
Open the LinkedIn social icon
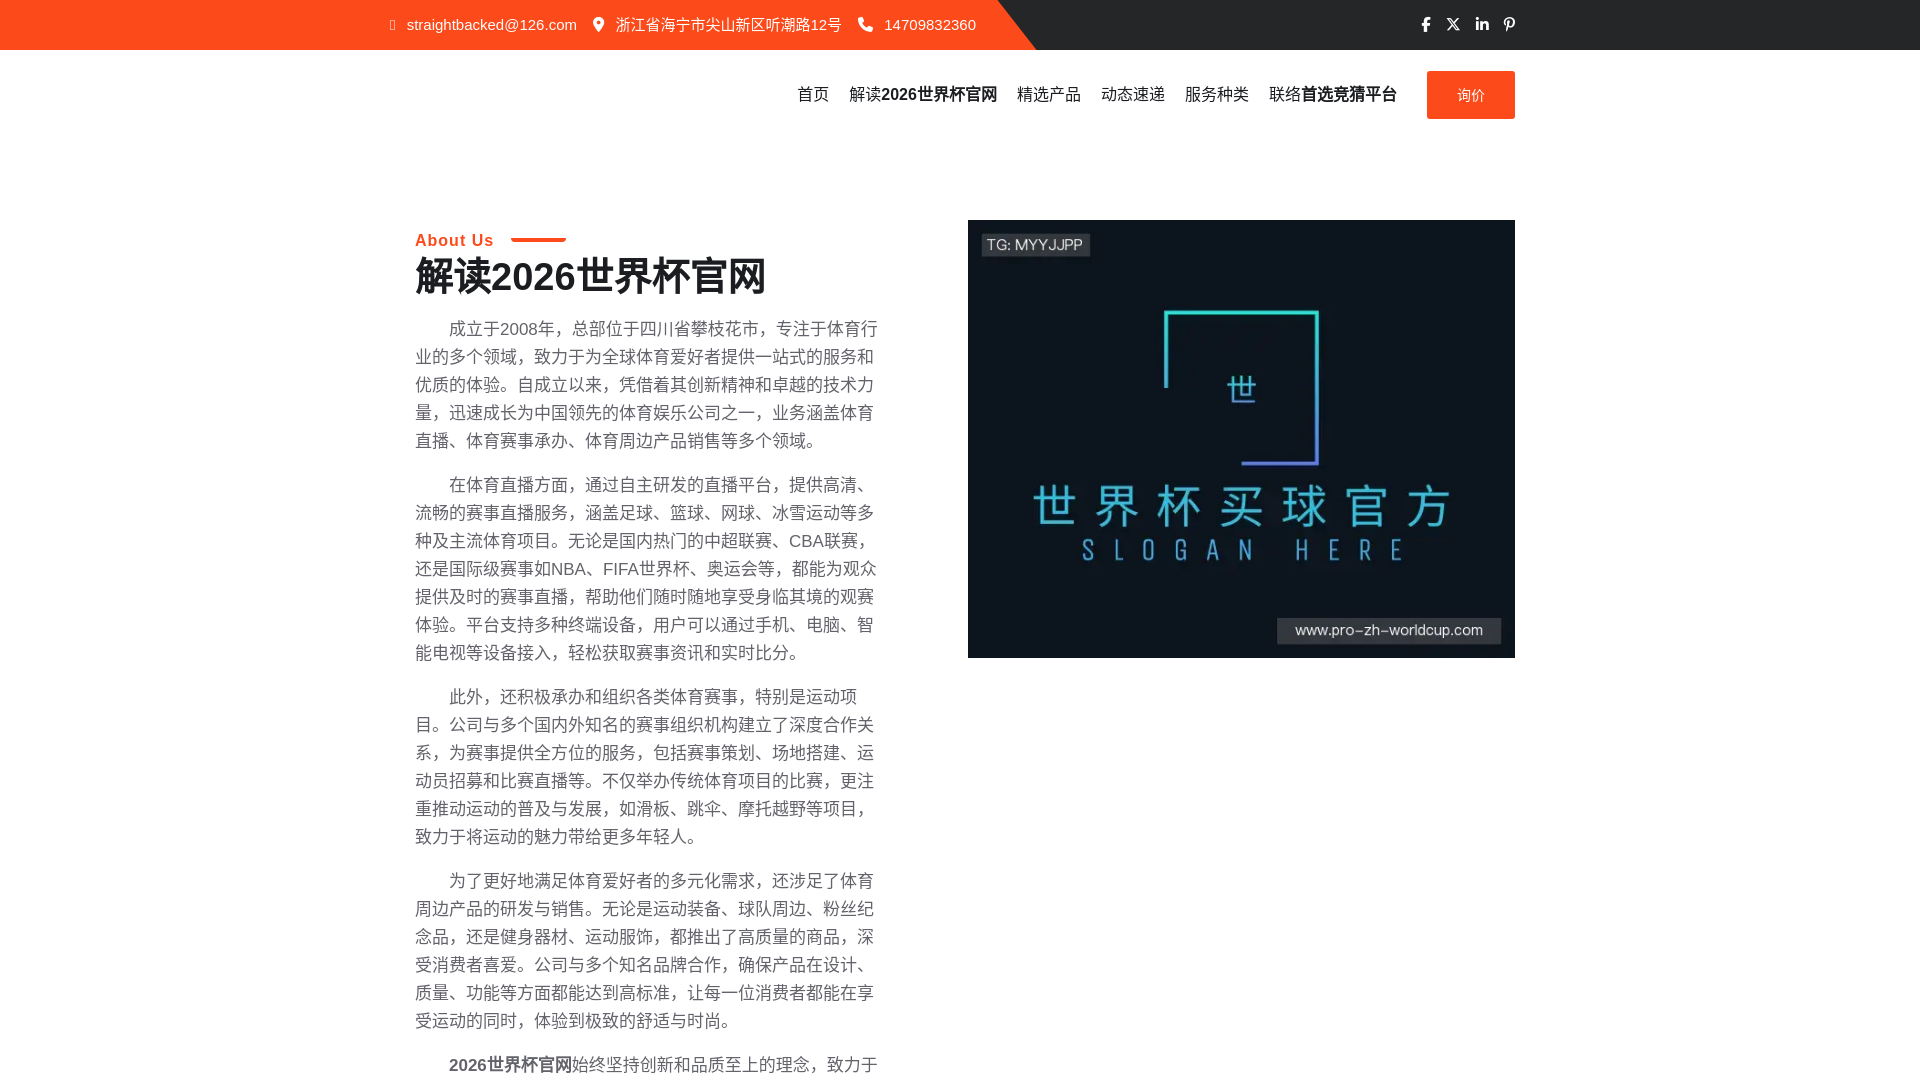pos(1482,25)
